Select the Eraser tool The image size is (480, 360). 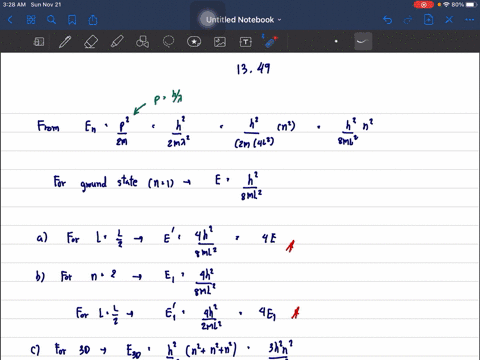pos(91,42)
